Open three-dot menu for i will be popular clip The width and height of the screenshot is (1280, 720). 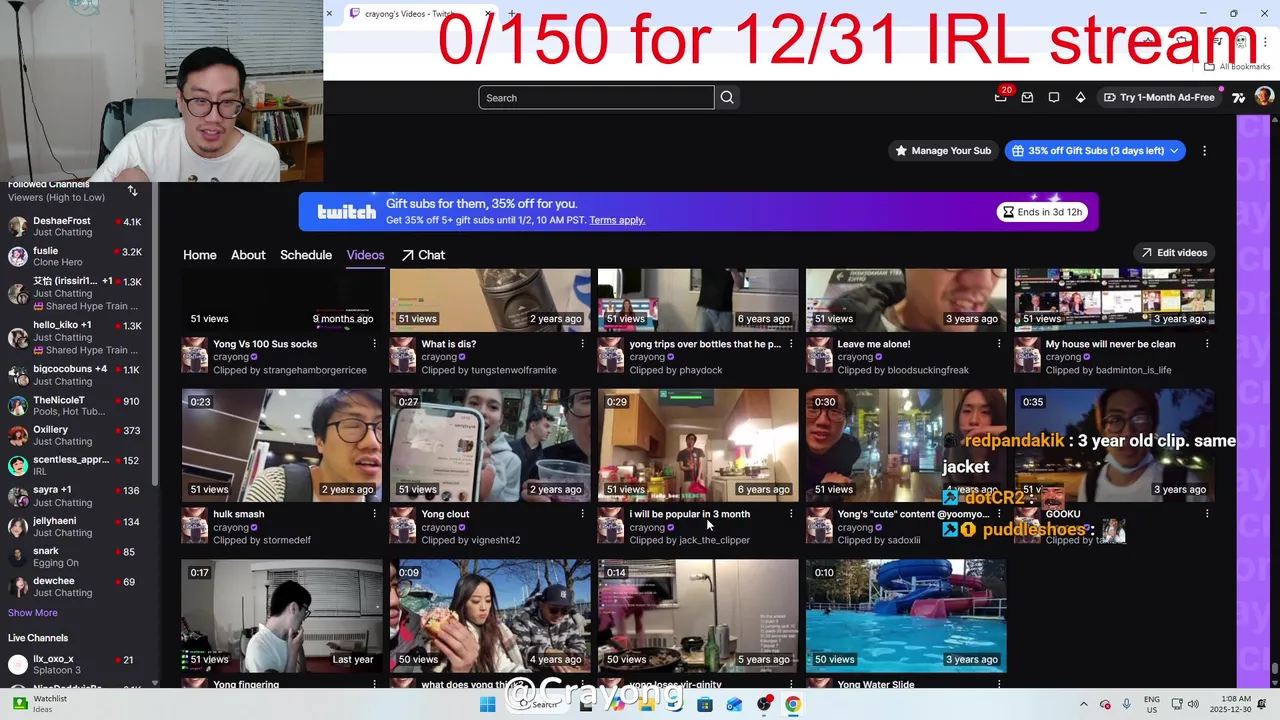pyautogui.click(x=790, y=514)
